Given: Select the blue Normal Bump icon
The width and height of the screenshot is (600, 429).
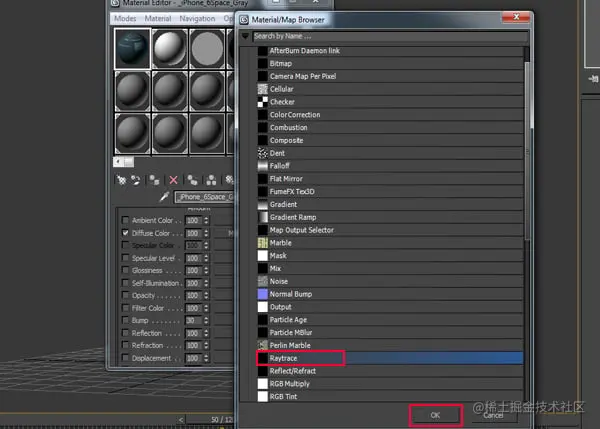Looking at the screenshot, I should point(262,294).
